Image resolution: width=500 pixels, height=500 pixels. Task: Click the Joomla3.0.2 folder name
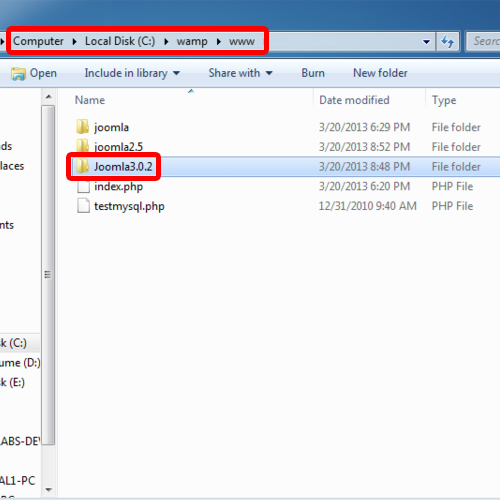tap(123, 166)
